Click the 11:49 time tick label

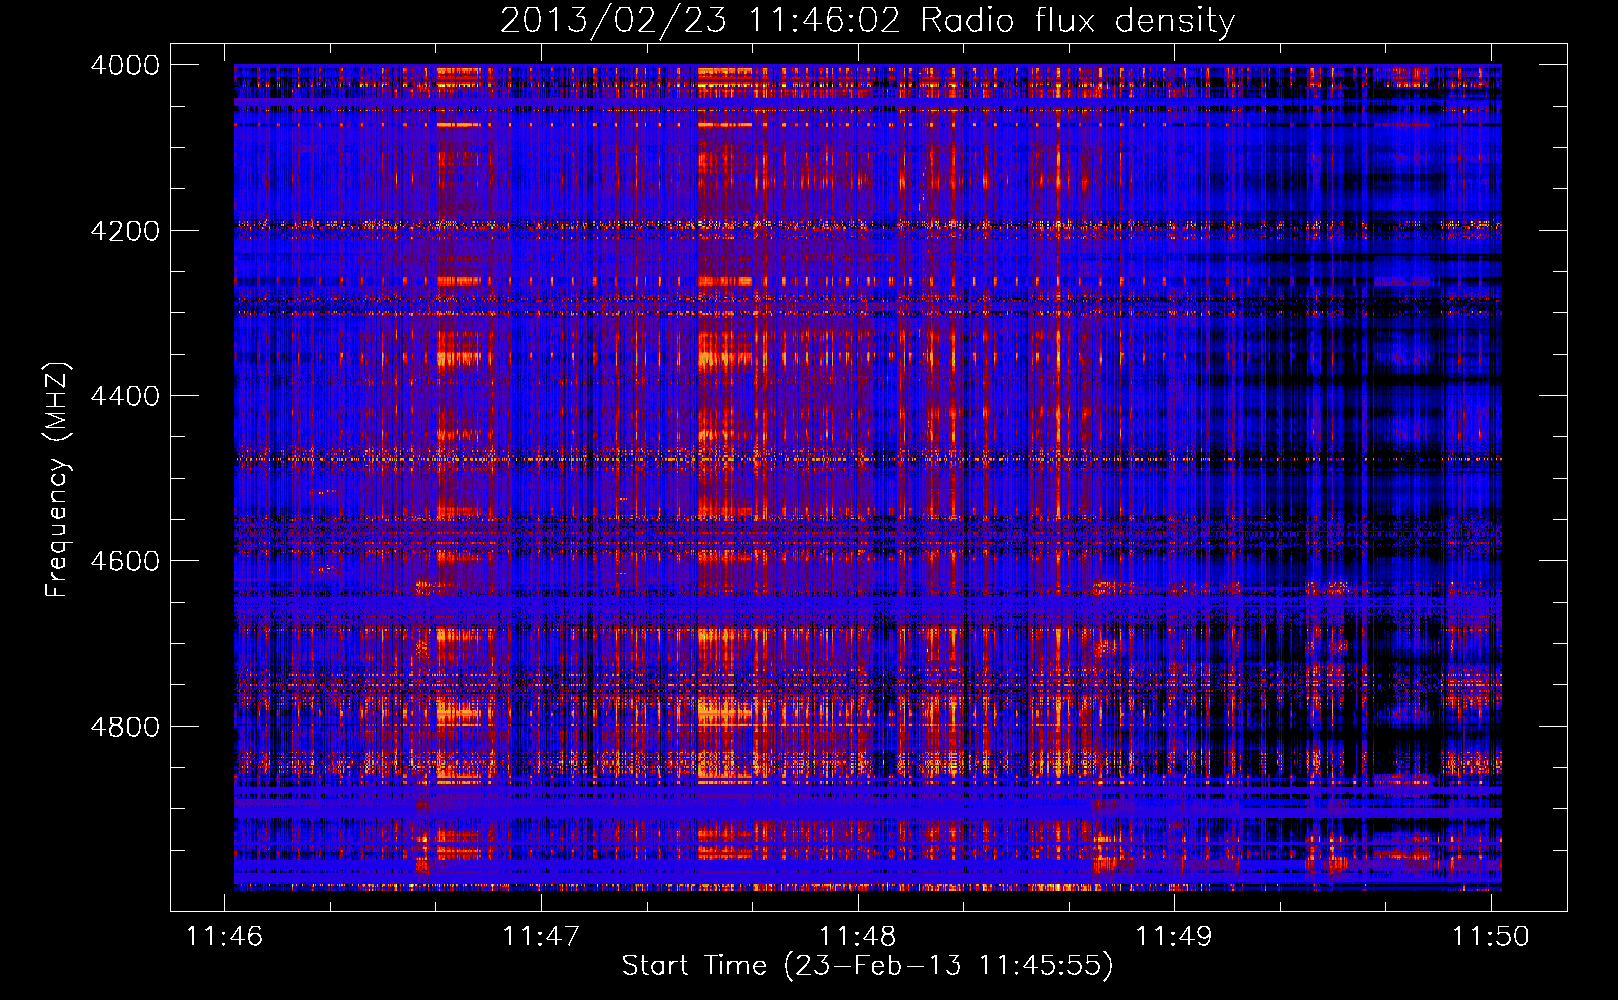click(x=1174, y=936)
